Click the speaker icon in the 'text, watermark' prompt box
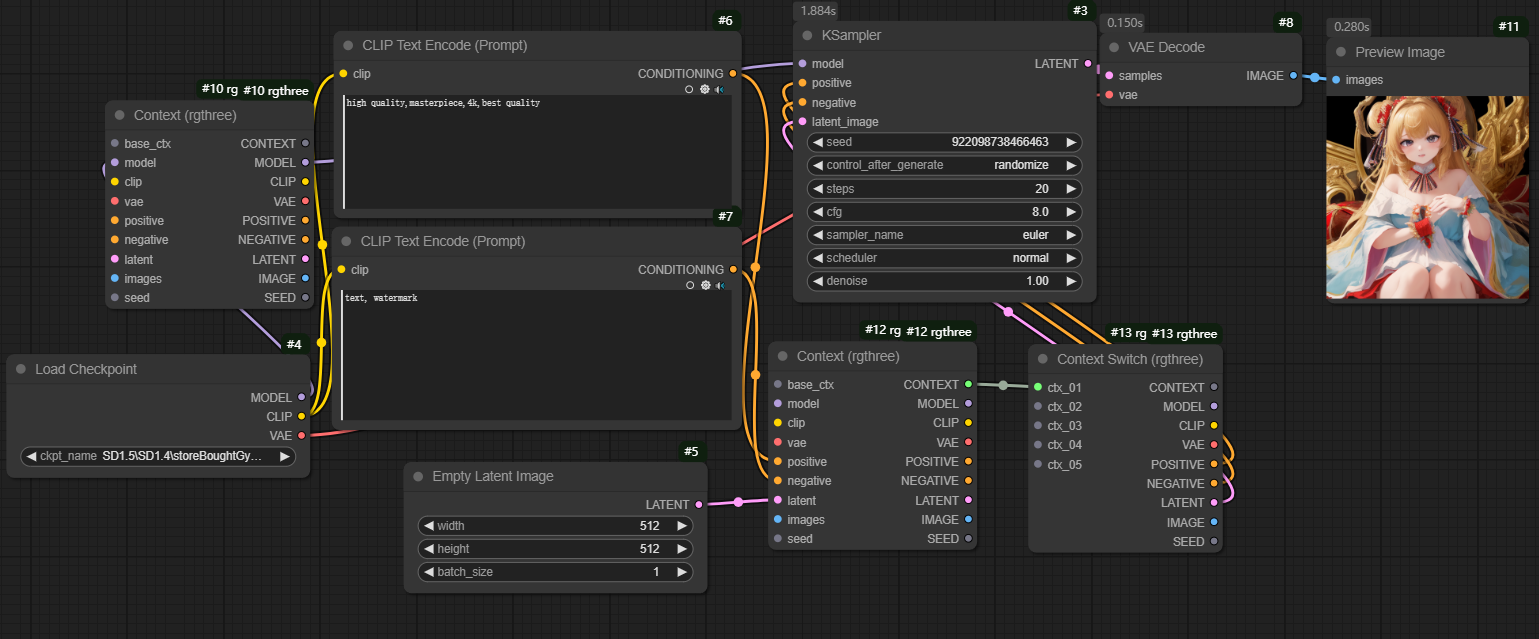Viewport: 1539px width, 639px height. pyautogui.click(x=720, y=285)
